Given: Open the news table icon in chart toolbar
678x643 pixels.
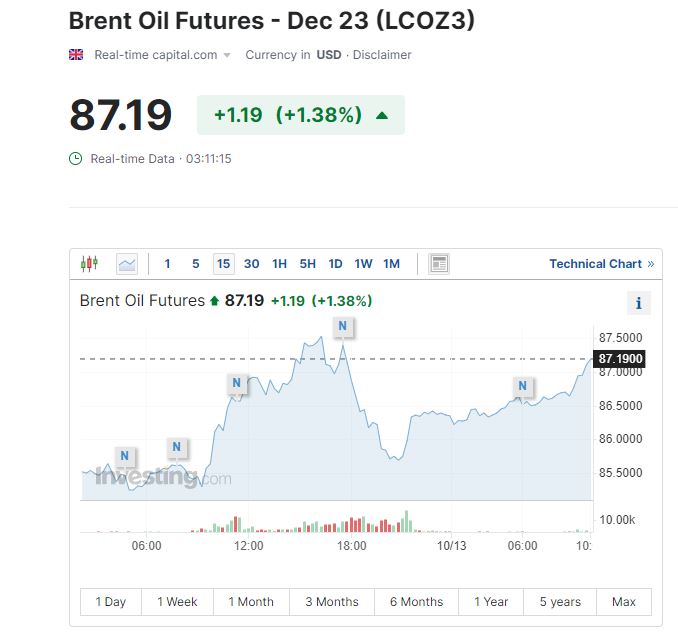Looking at the screenshot, I should point(438,264).
